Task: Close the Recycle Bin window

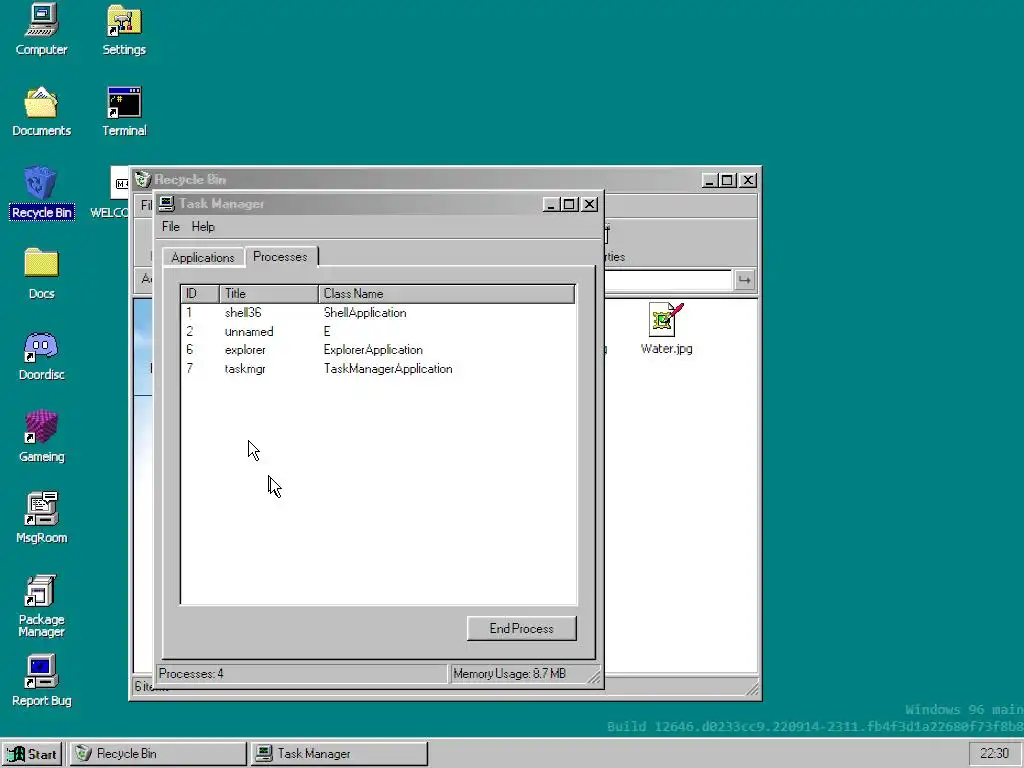Action: coord(748,180)
